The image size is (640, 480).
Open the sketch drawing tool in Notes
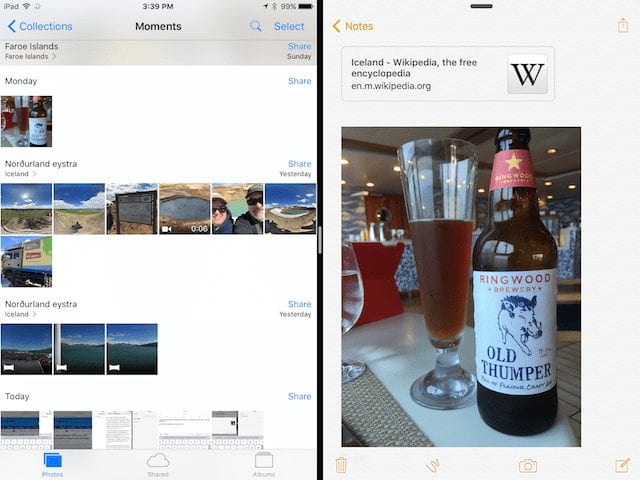(434, 465)
